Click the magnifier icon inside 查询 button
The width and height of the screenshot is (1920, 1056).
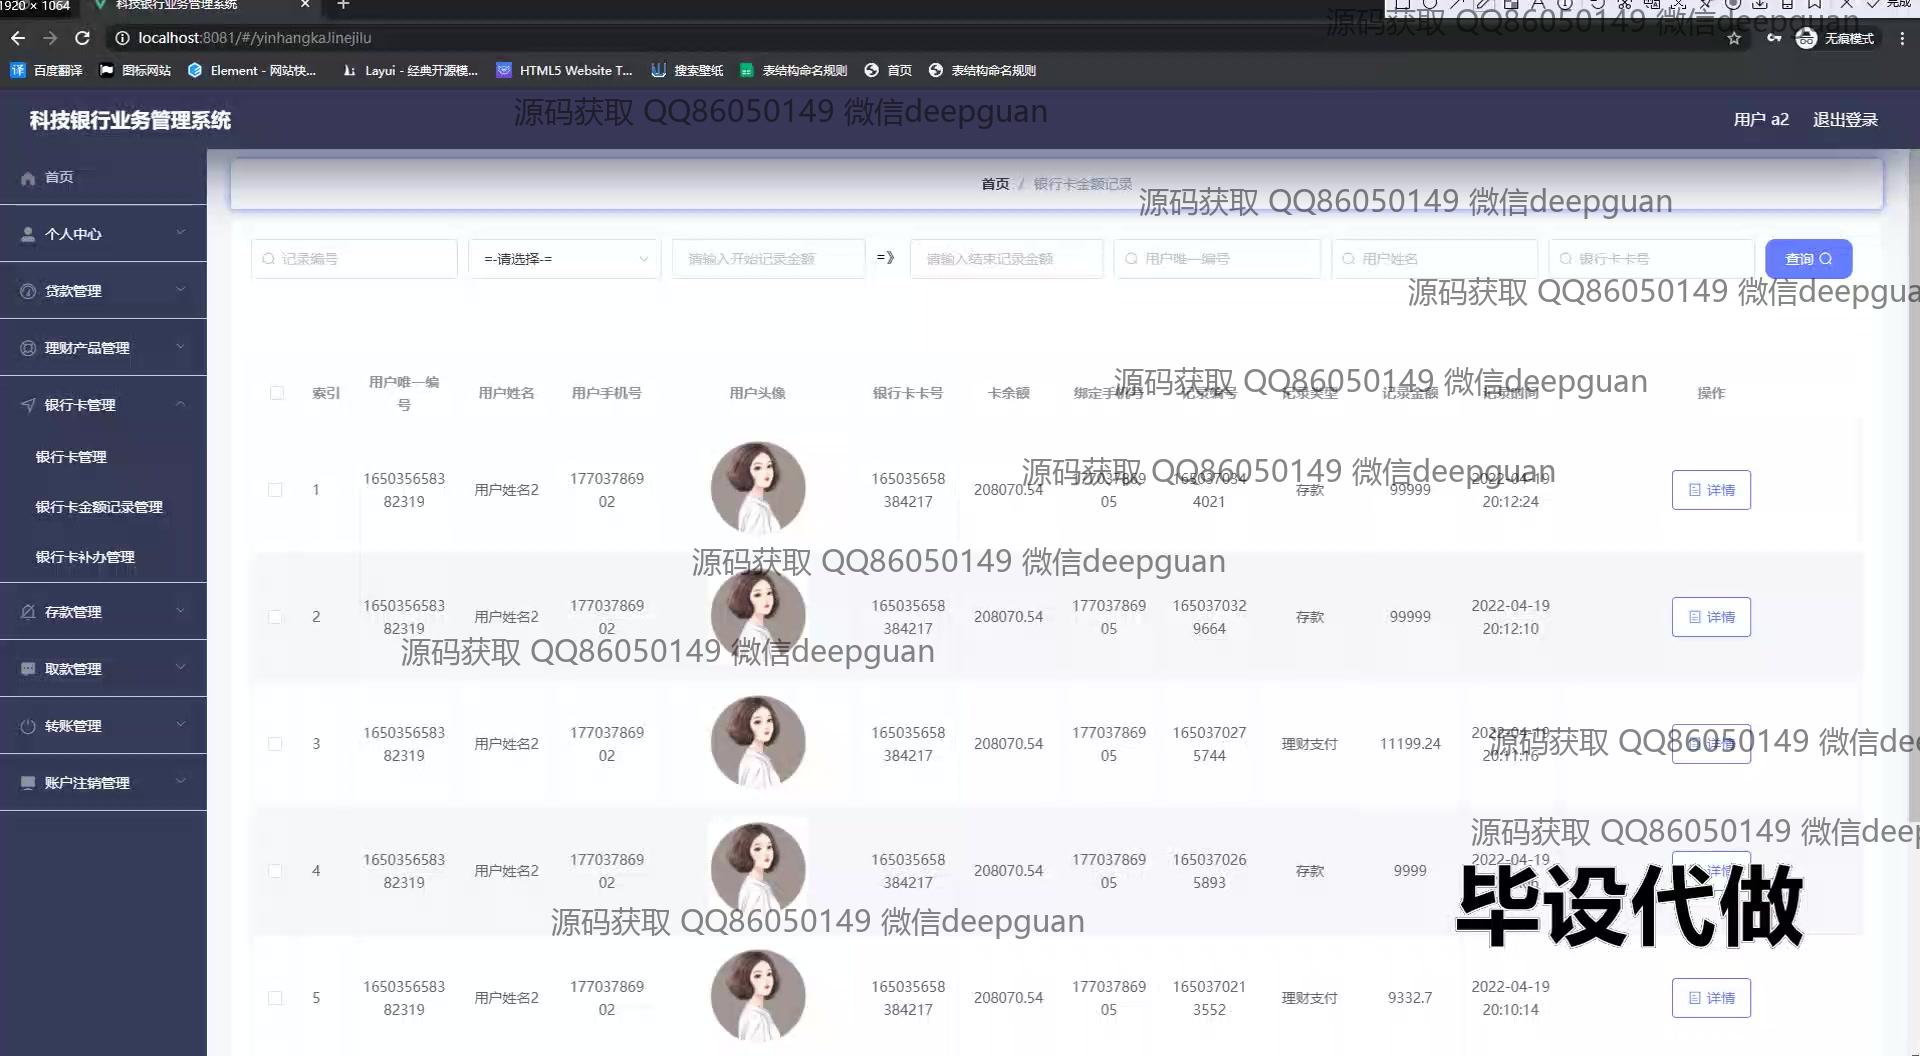(1826, 258)
